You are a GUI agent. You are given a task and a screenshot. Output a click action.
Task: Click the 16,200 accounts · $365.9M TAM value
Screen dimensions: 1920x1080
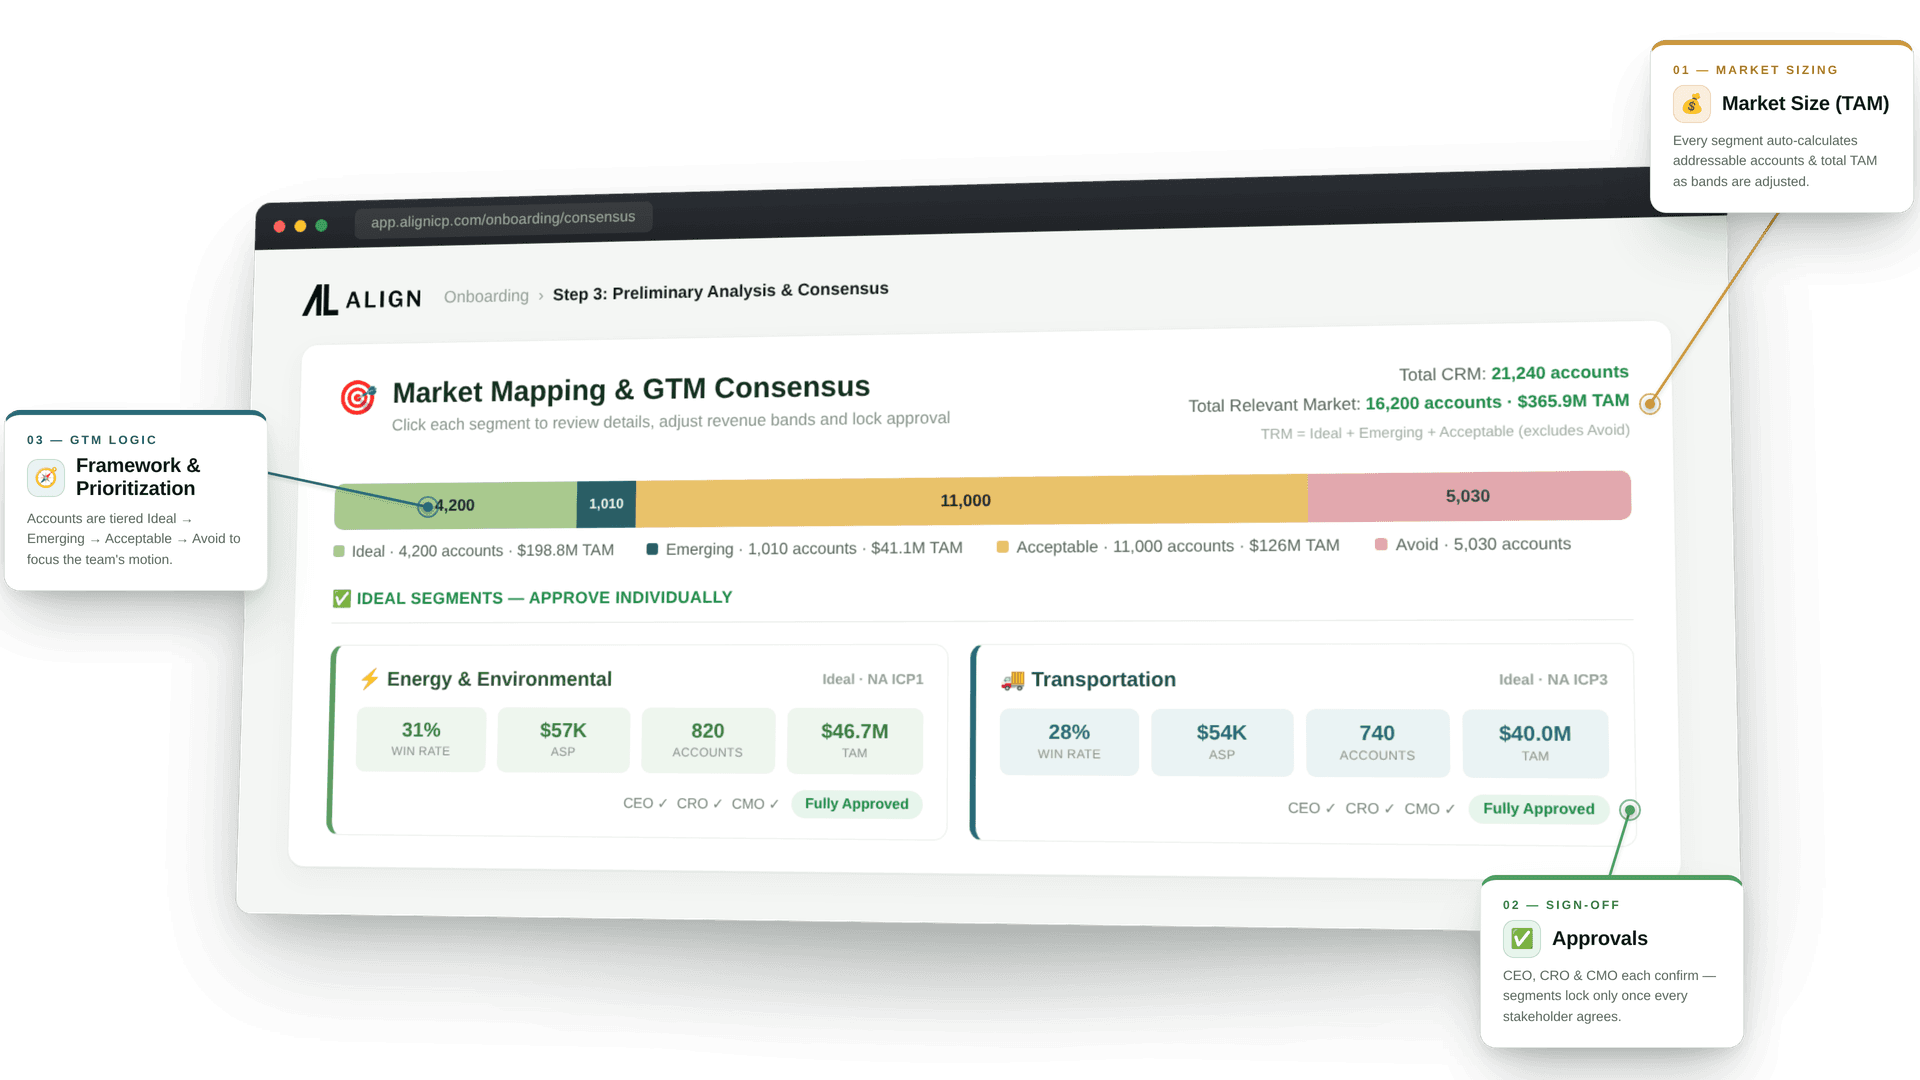[x=1497, y=402]
